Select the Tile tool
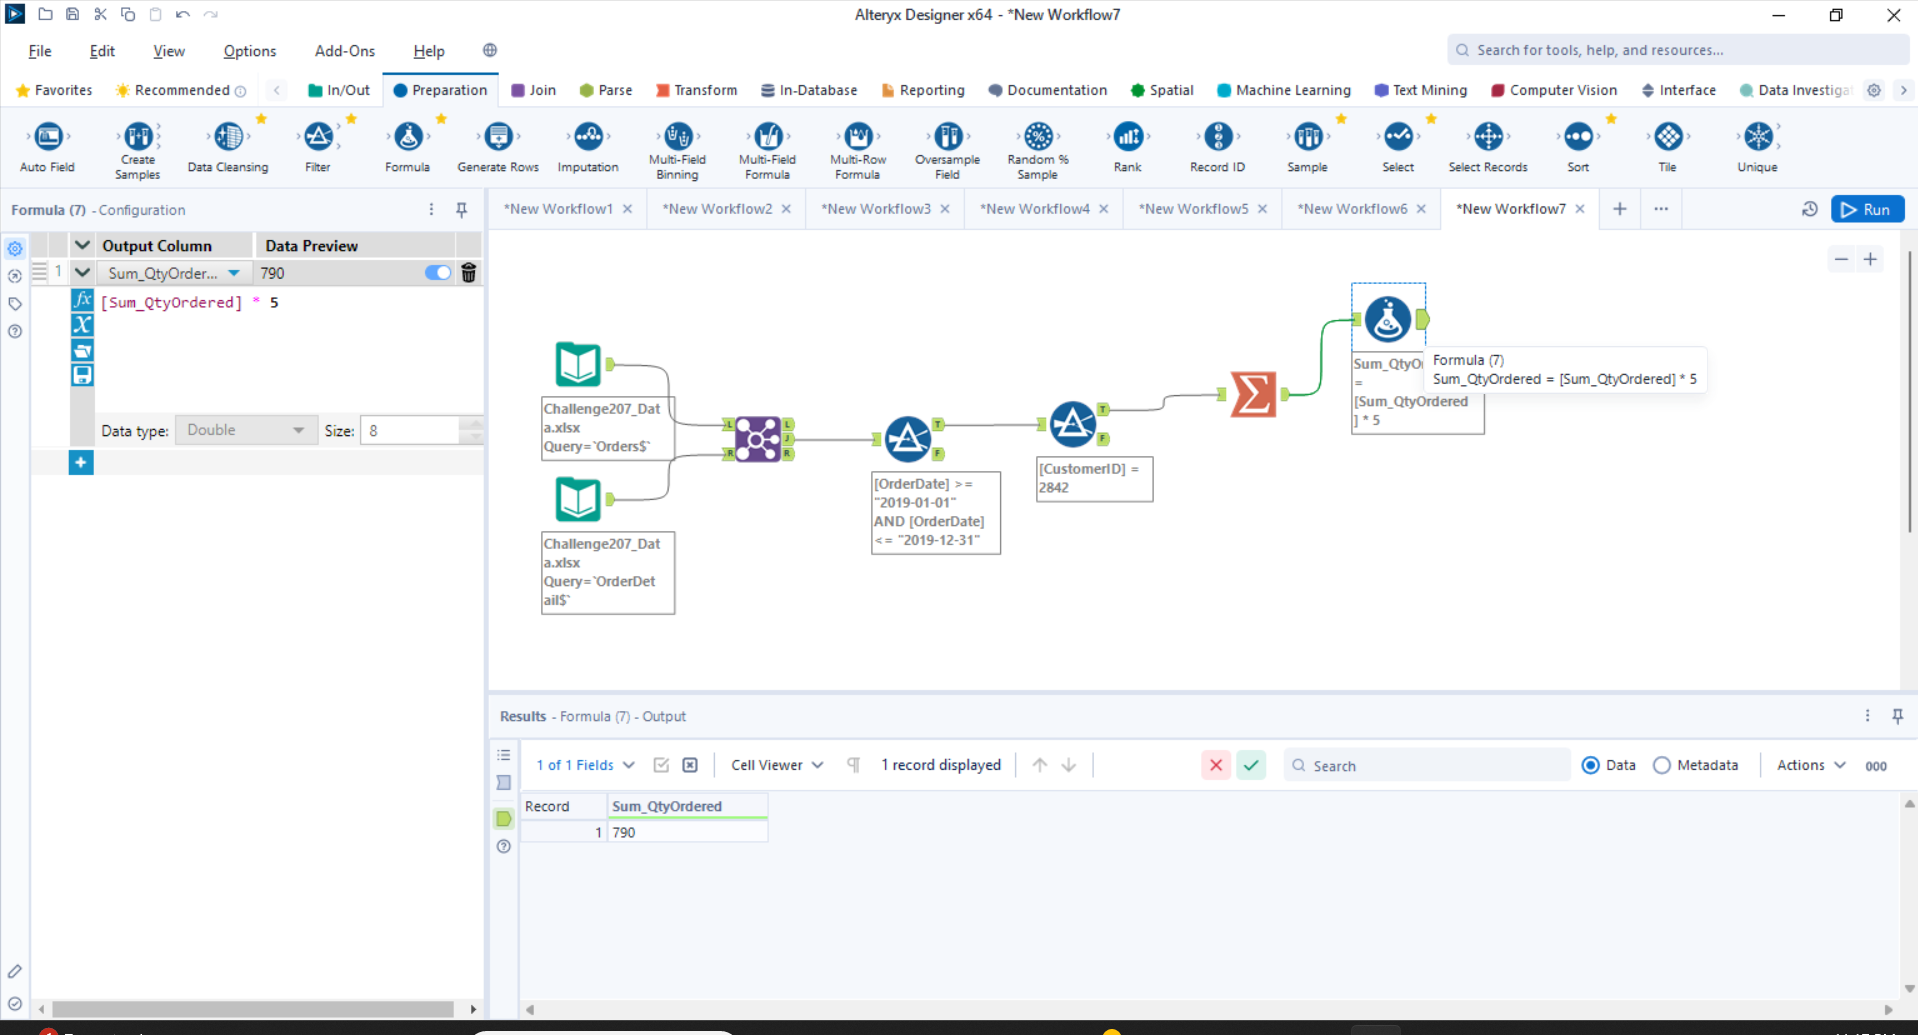Screen dimensions: 1918x1035 click(x=1668, y=146)
